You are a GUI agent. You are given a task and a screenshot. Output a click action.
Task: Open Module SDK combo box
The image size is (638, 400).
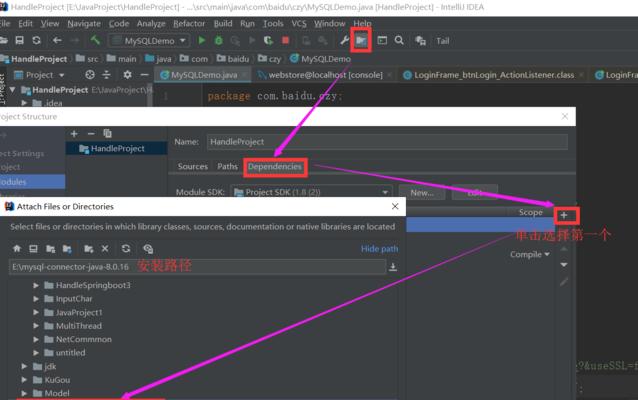point(311,192)
